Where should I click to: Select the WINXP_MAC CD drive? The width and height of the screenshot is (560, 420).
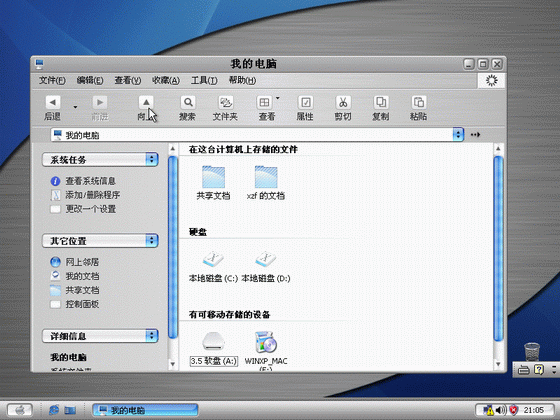tap(266, 342)
